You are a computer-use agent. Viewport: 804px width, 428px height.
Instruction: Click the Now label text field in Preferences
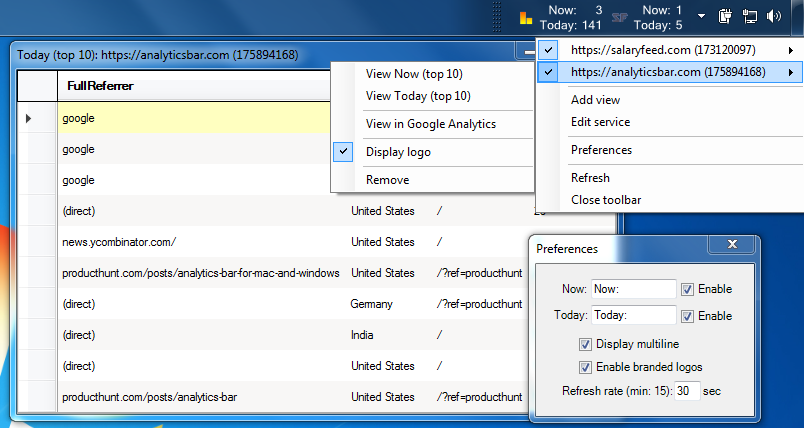point(634,289)
